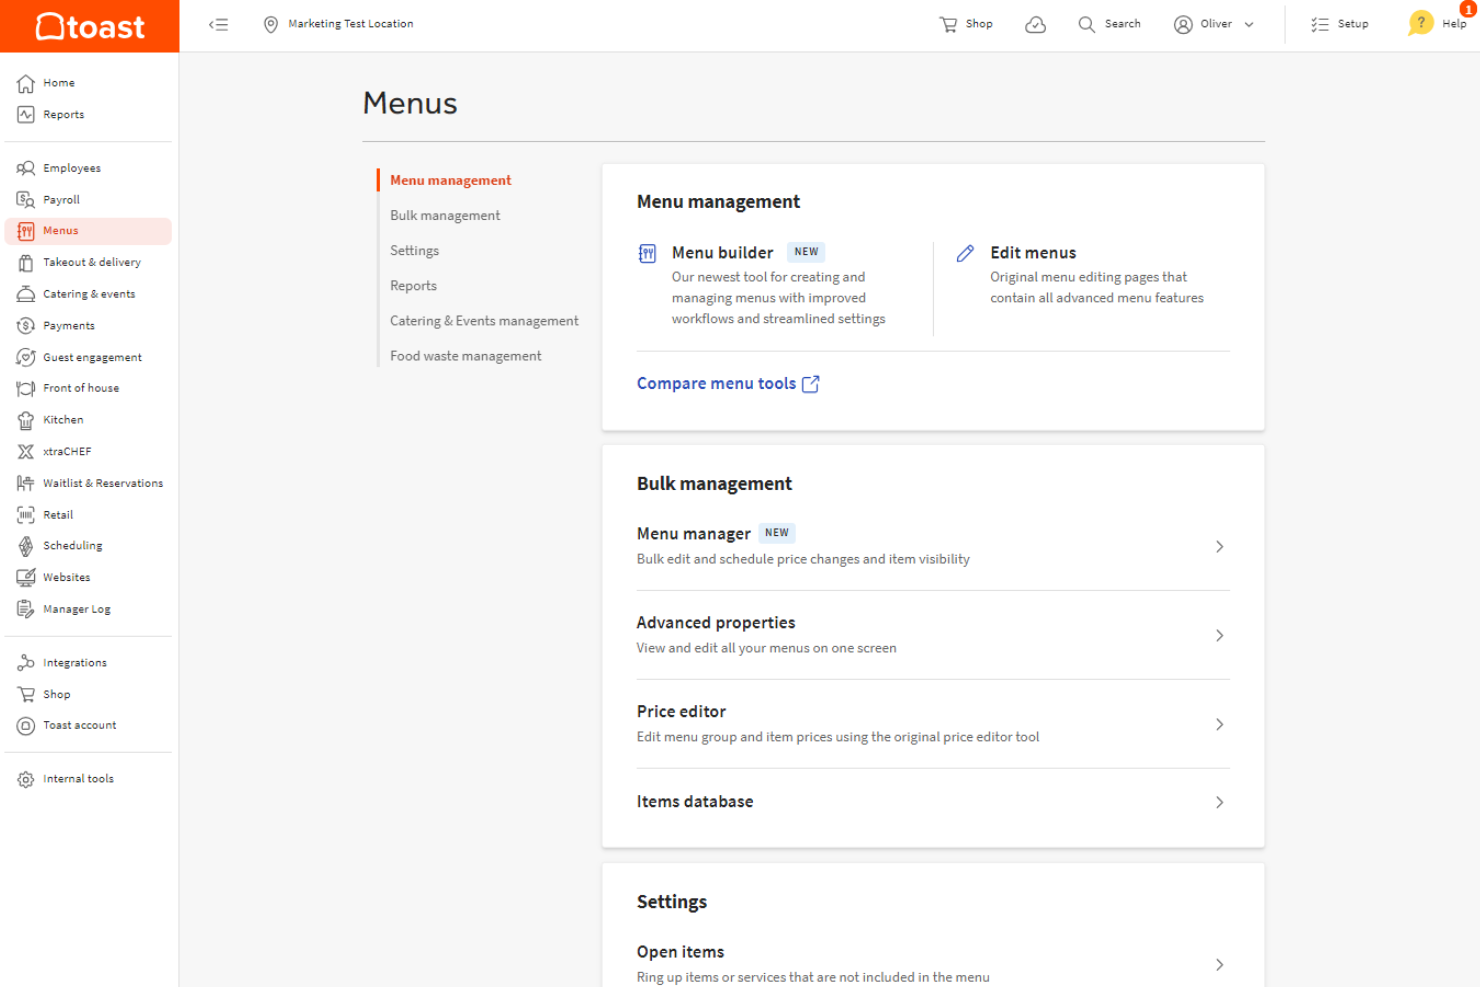Expand the Oliver account dropdown
The image size is (1480, 987).
click(1213, 23)
